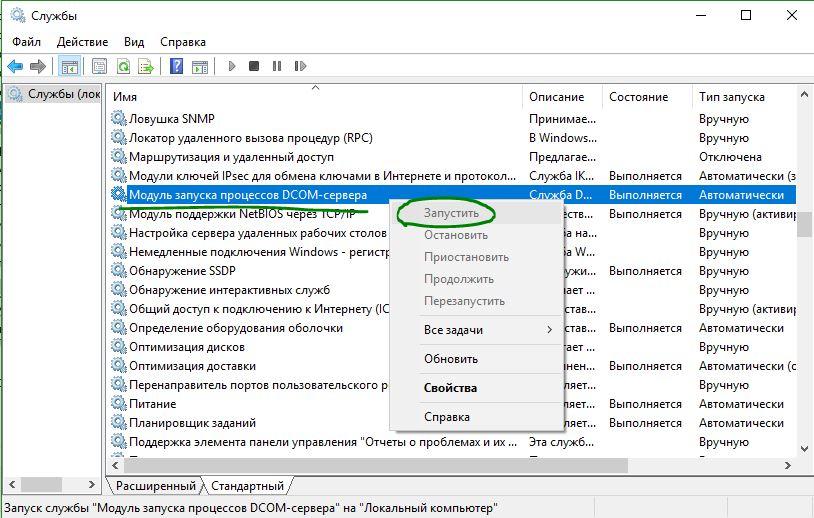Select Модуль запуска процессов DCOM-сервера row
814x518 pixels.
pyautogui.click(x=453, y=195)
